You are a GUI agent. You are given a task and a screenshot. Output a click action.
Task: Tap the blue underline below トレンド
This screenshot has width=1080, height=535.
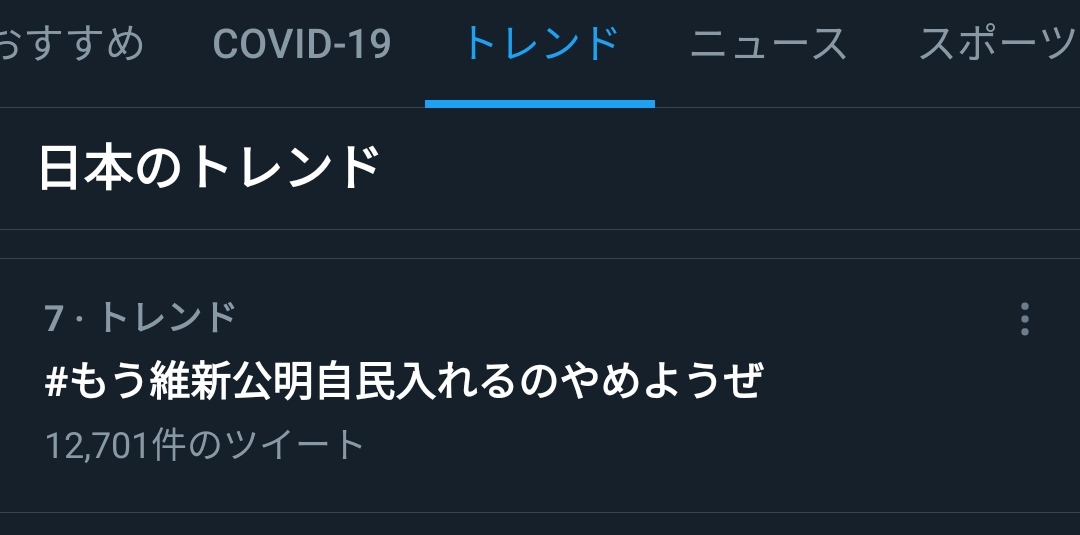[539, 104]
